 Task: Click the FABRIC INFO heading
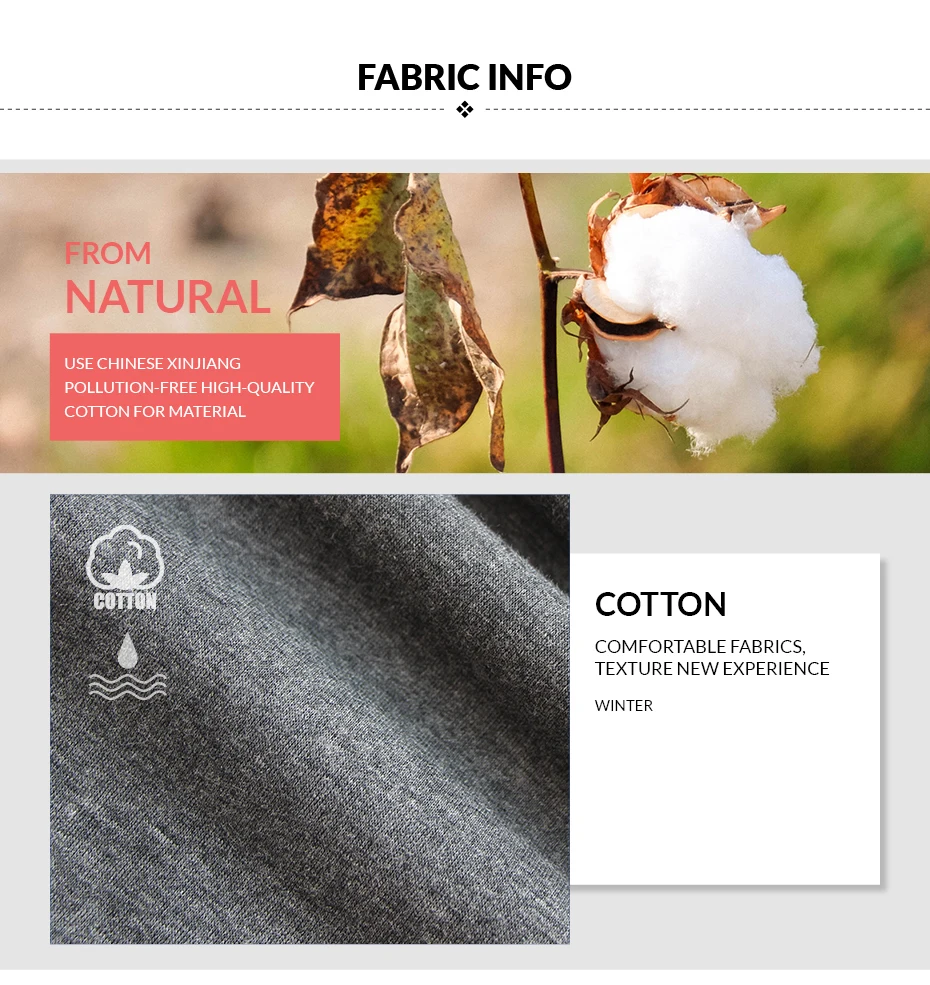tap(464, 77)
